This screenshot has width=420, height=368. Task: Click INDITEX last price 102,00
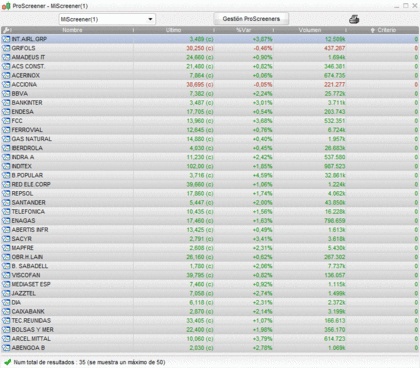point(200,166)
